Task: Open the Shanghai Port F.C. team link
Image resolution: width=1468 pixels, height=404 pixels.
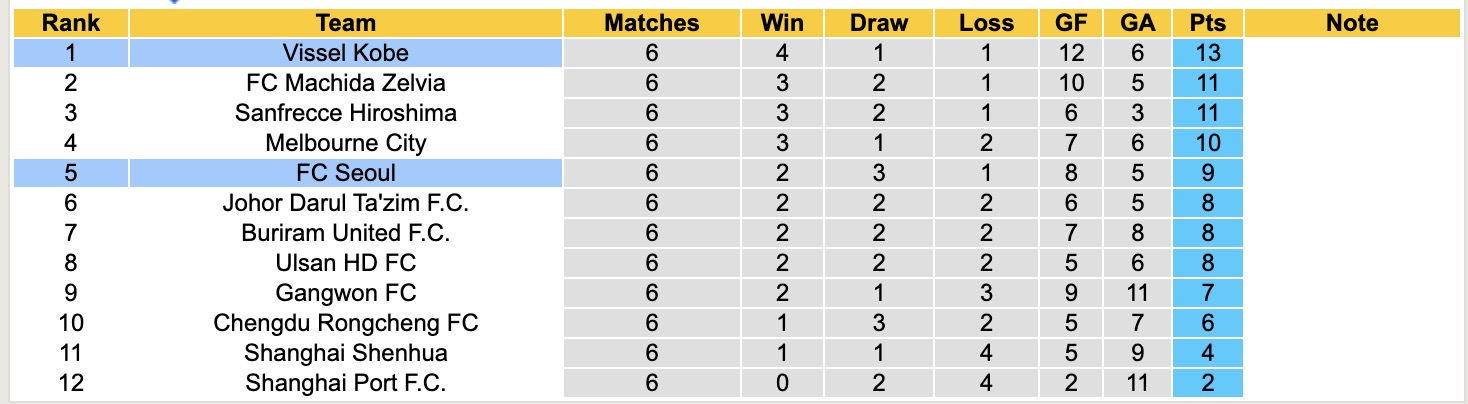Action: (x=345, y=383)
